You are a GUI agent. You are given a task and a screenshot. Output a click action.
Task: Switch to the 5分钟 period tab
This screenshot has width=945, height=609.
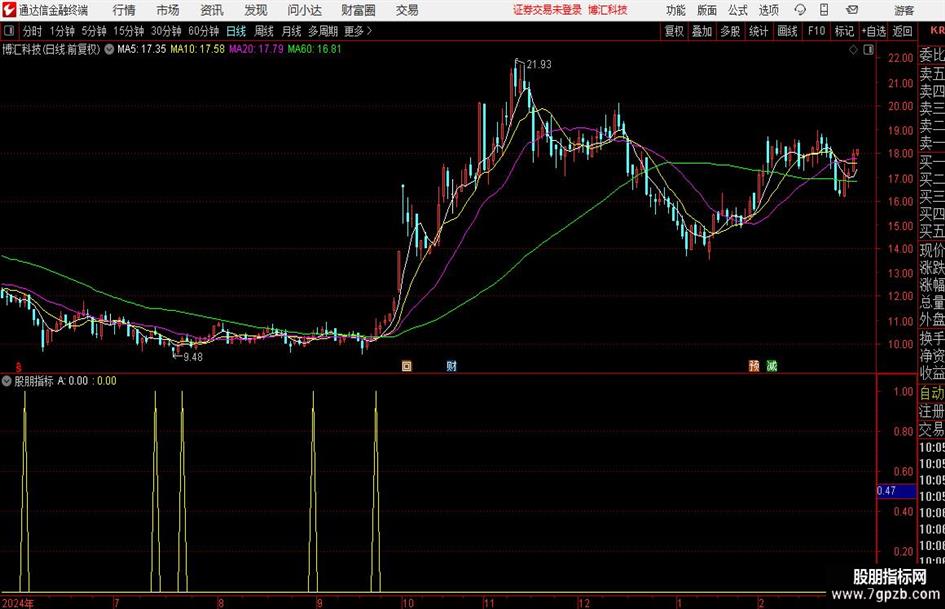coord(93,31)
